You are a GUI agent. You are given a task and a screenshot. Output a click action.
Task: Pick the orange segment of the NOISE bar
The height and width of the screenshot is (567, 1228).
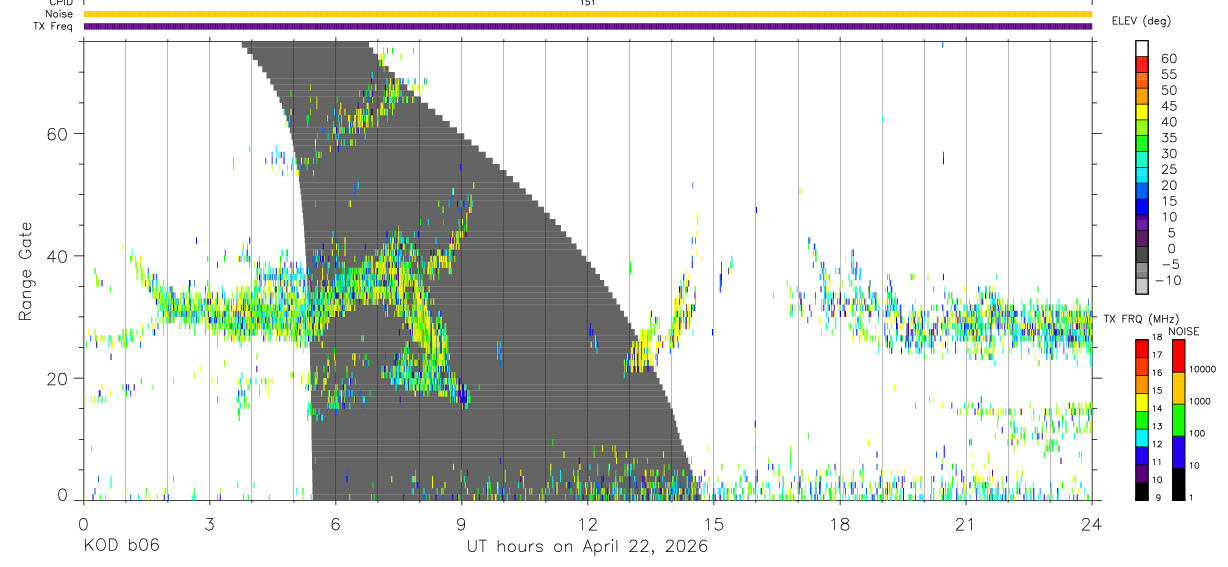(x=1178, y=388)
